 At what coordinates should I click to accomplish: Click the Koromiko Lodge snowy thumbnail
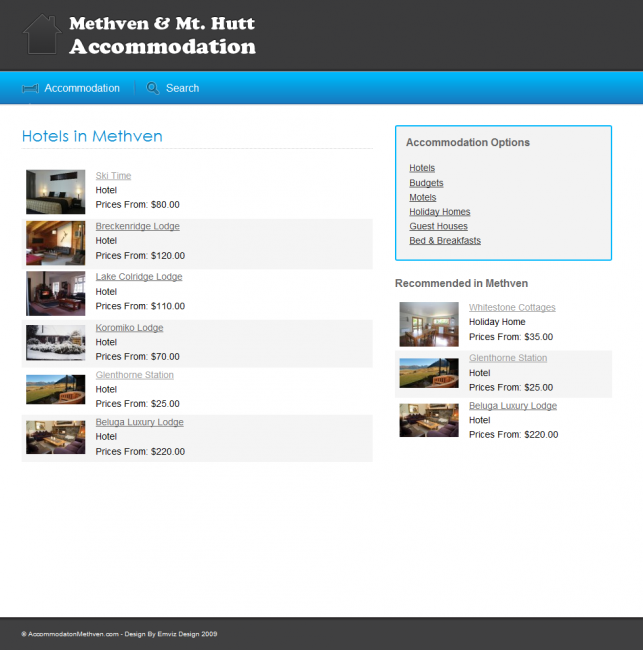point(56,342)
